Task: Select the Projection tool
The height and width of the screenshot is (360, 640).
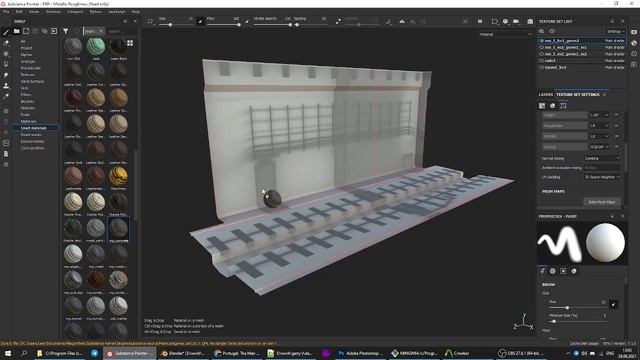Action: point(6,53)
